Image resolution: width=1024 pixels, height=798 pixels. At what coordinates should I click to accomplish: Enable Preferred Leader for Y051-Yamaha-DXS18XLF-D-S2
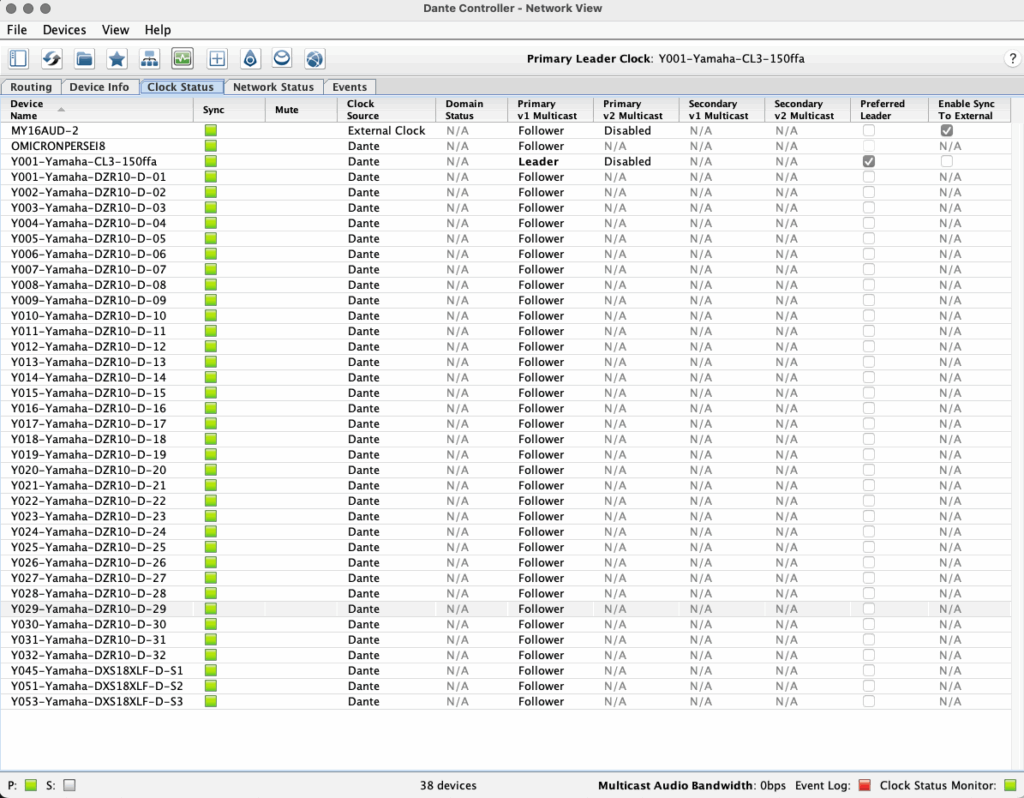pyautogui.click(x=869, y=686)
